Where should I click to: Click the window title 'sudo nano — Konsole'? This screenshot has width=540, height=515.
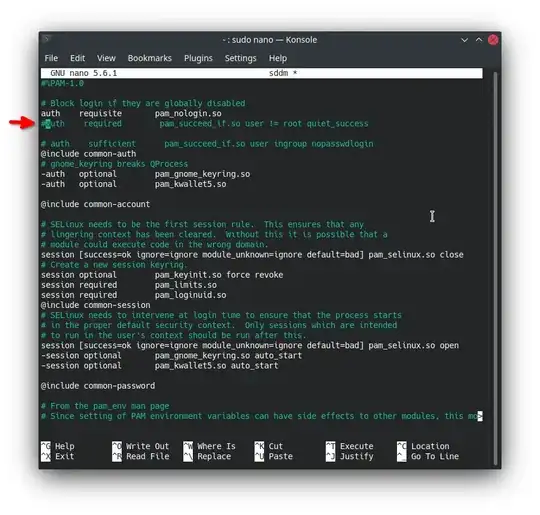(x=269, y=40)
